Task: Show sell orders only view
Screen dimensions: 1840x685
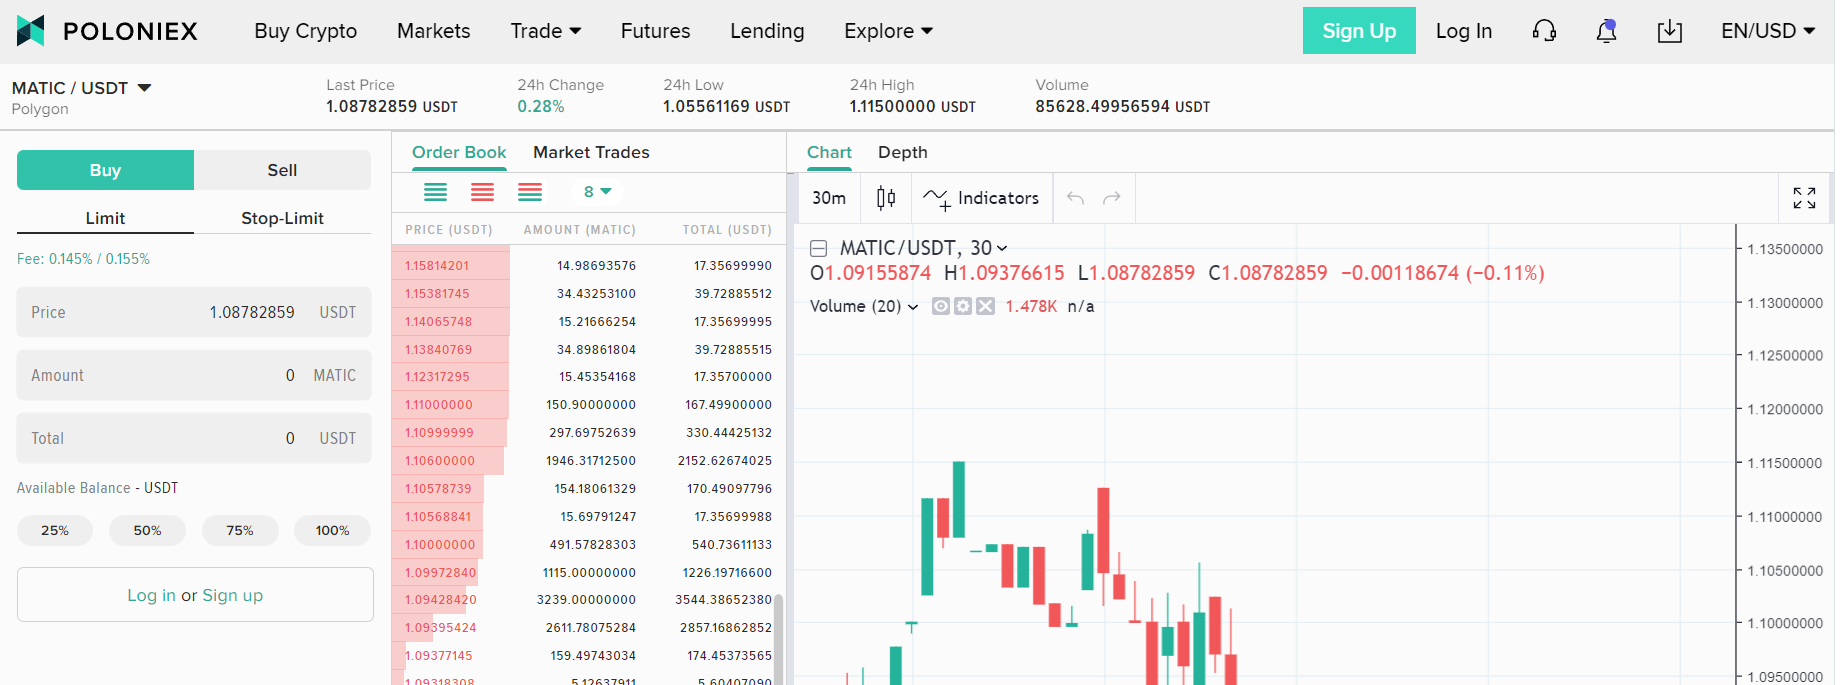Action: point(482,192)
